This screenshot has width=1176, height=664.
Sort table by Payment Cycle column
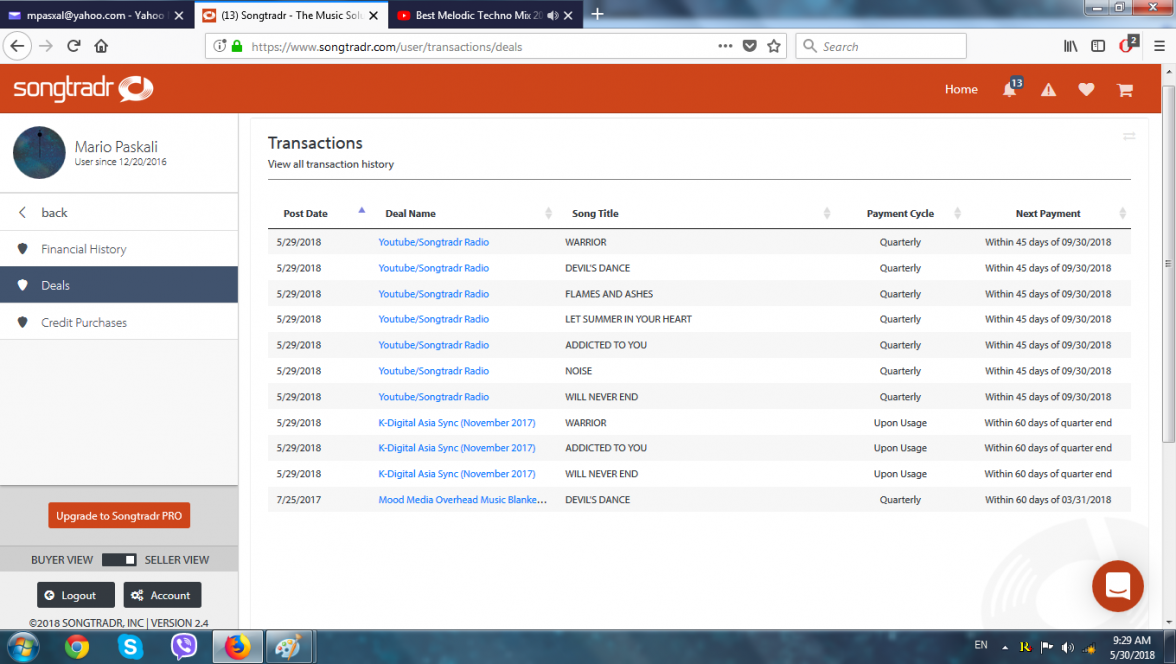(x=957, y=214)
